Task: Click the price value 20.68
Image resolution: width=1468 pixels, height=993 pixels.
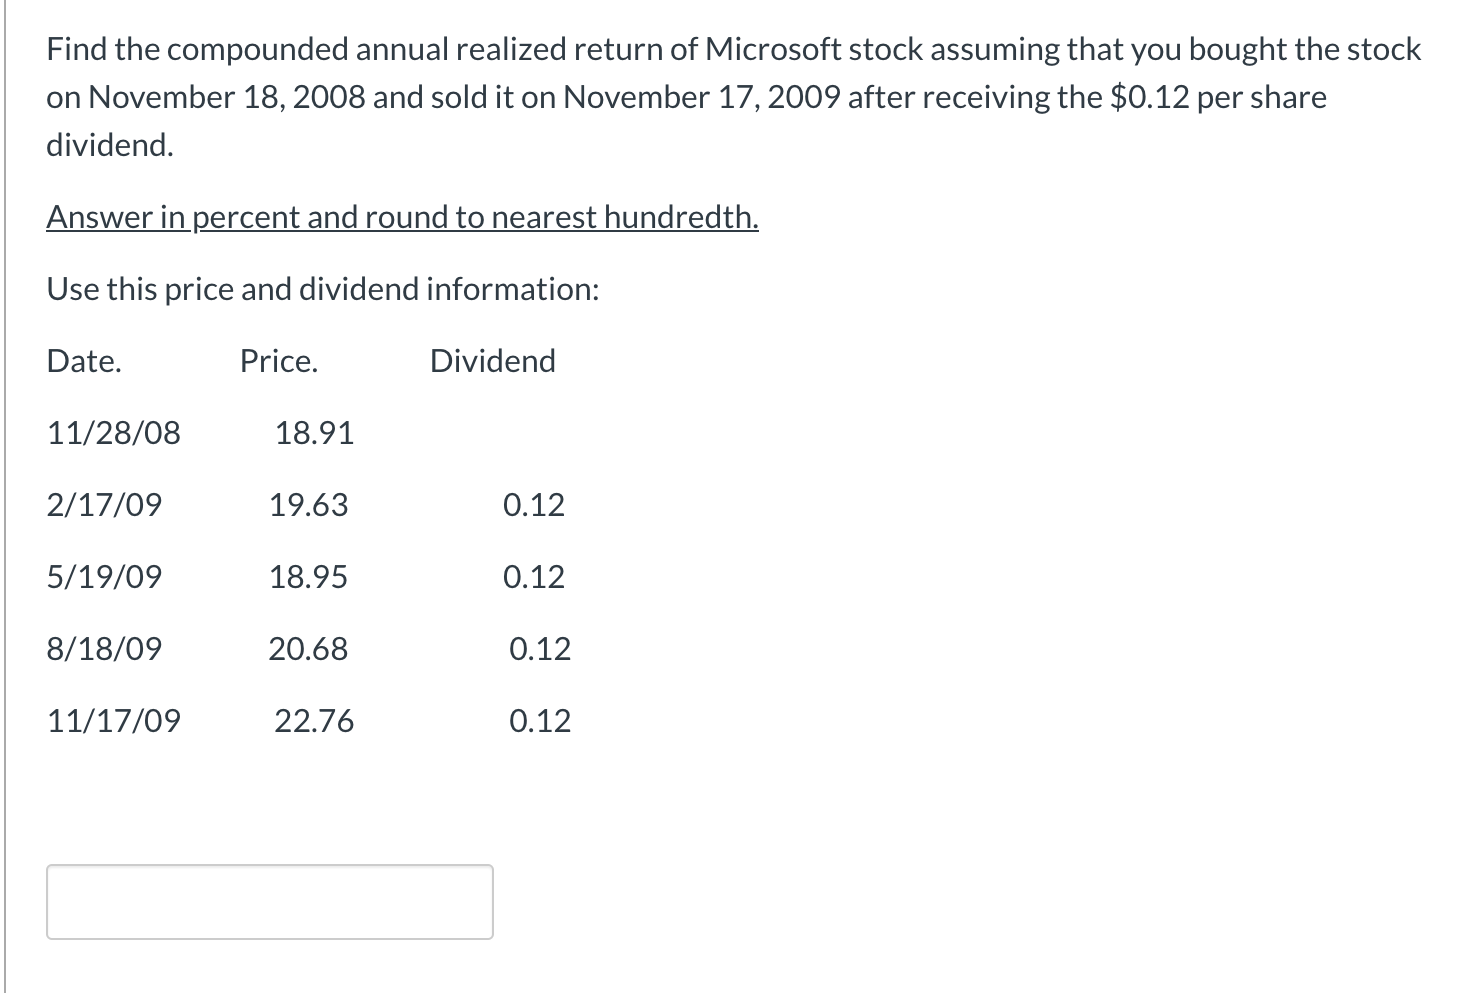Action: point(308,648)
